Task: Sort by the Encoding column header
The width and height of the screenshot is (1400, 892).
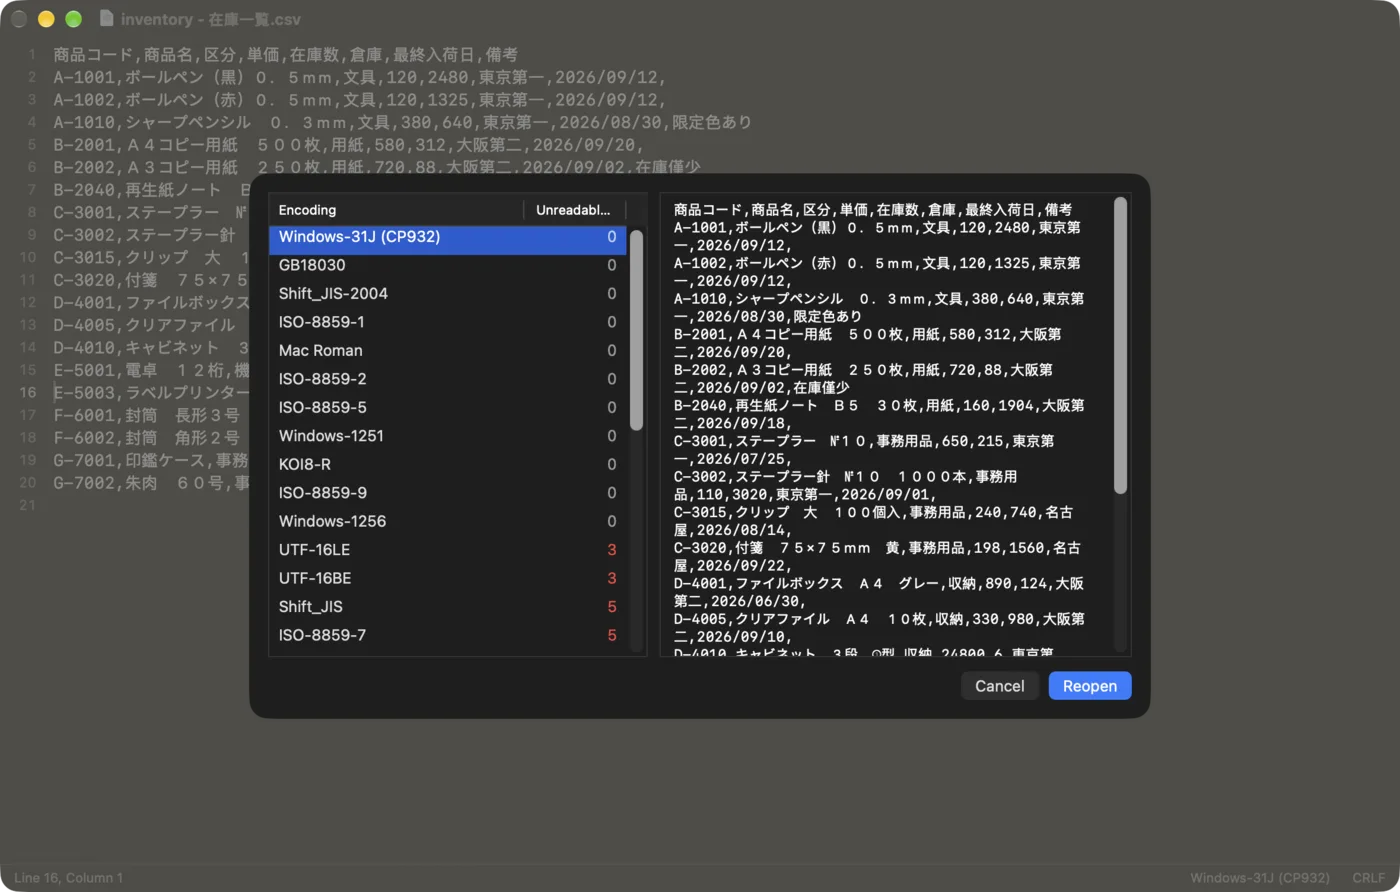Action: click(396, 210)
